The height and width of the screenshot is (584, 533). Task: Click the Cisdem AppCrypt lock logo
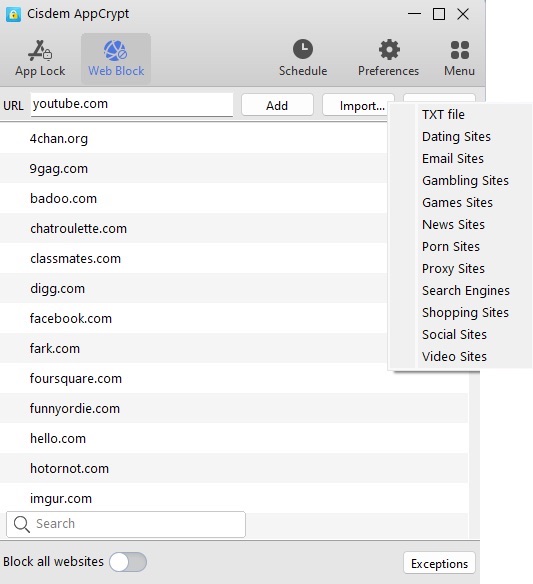point(13,15)
